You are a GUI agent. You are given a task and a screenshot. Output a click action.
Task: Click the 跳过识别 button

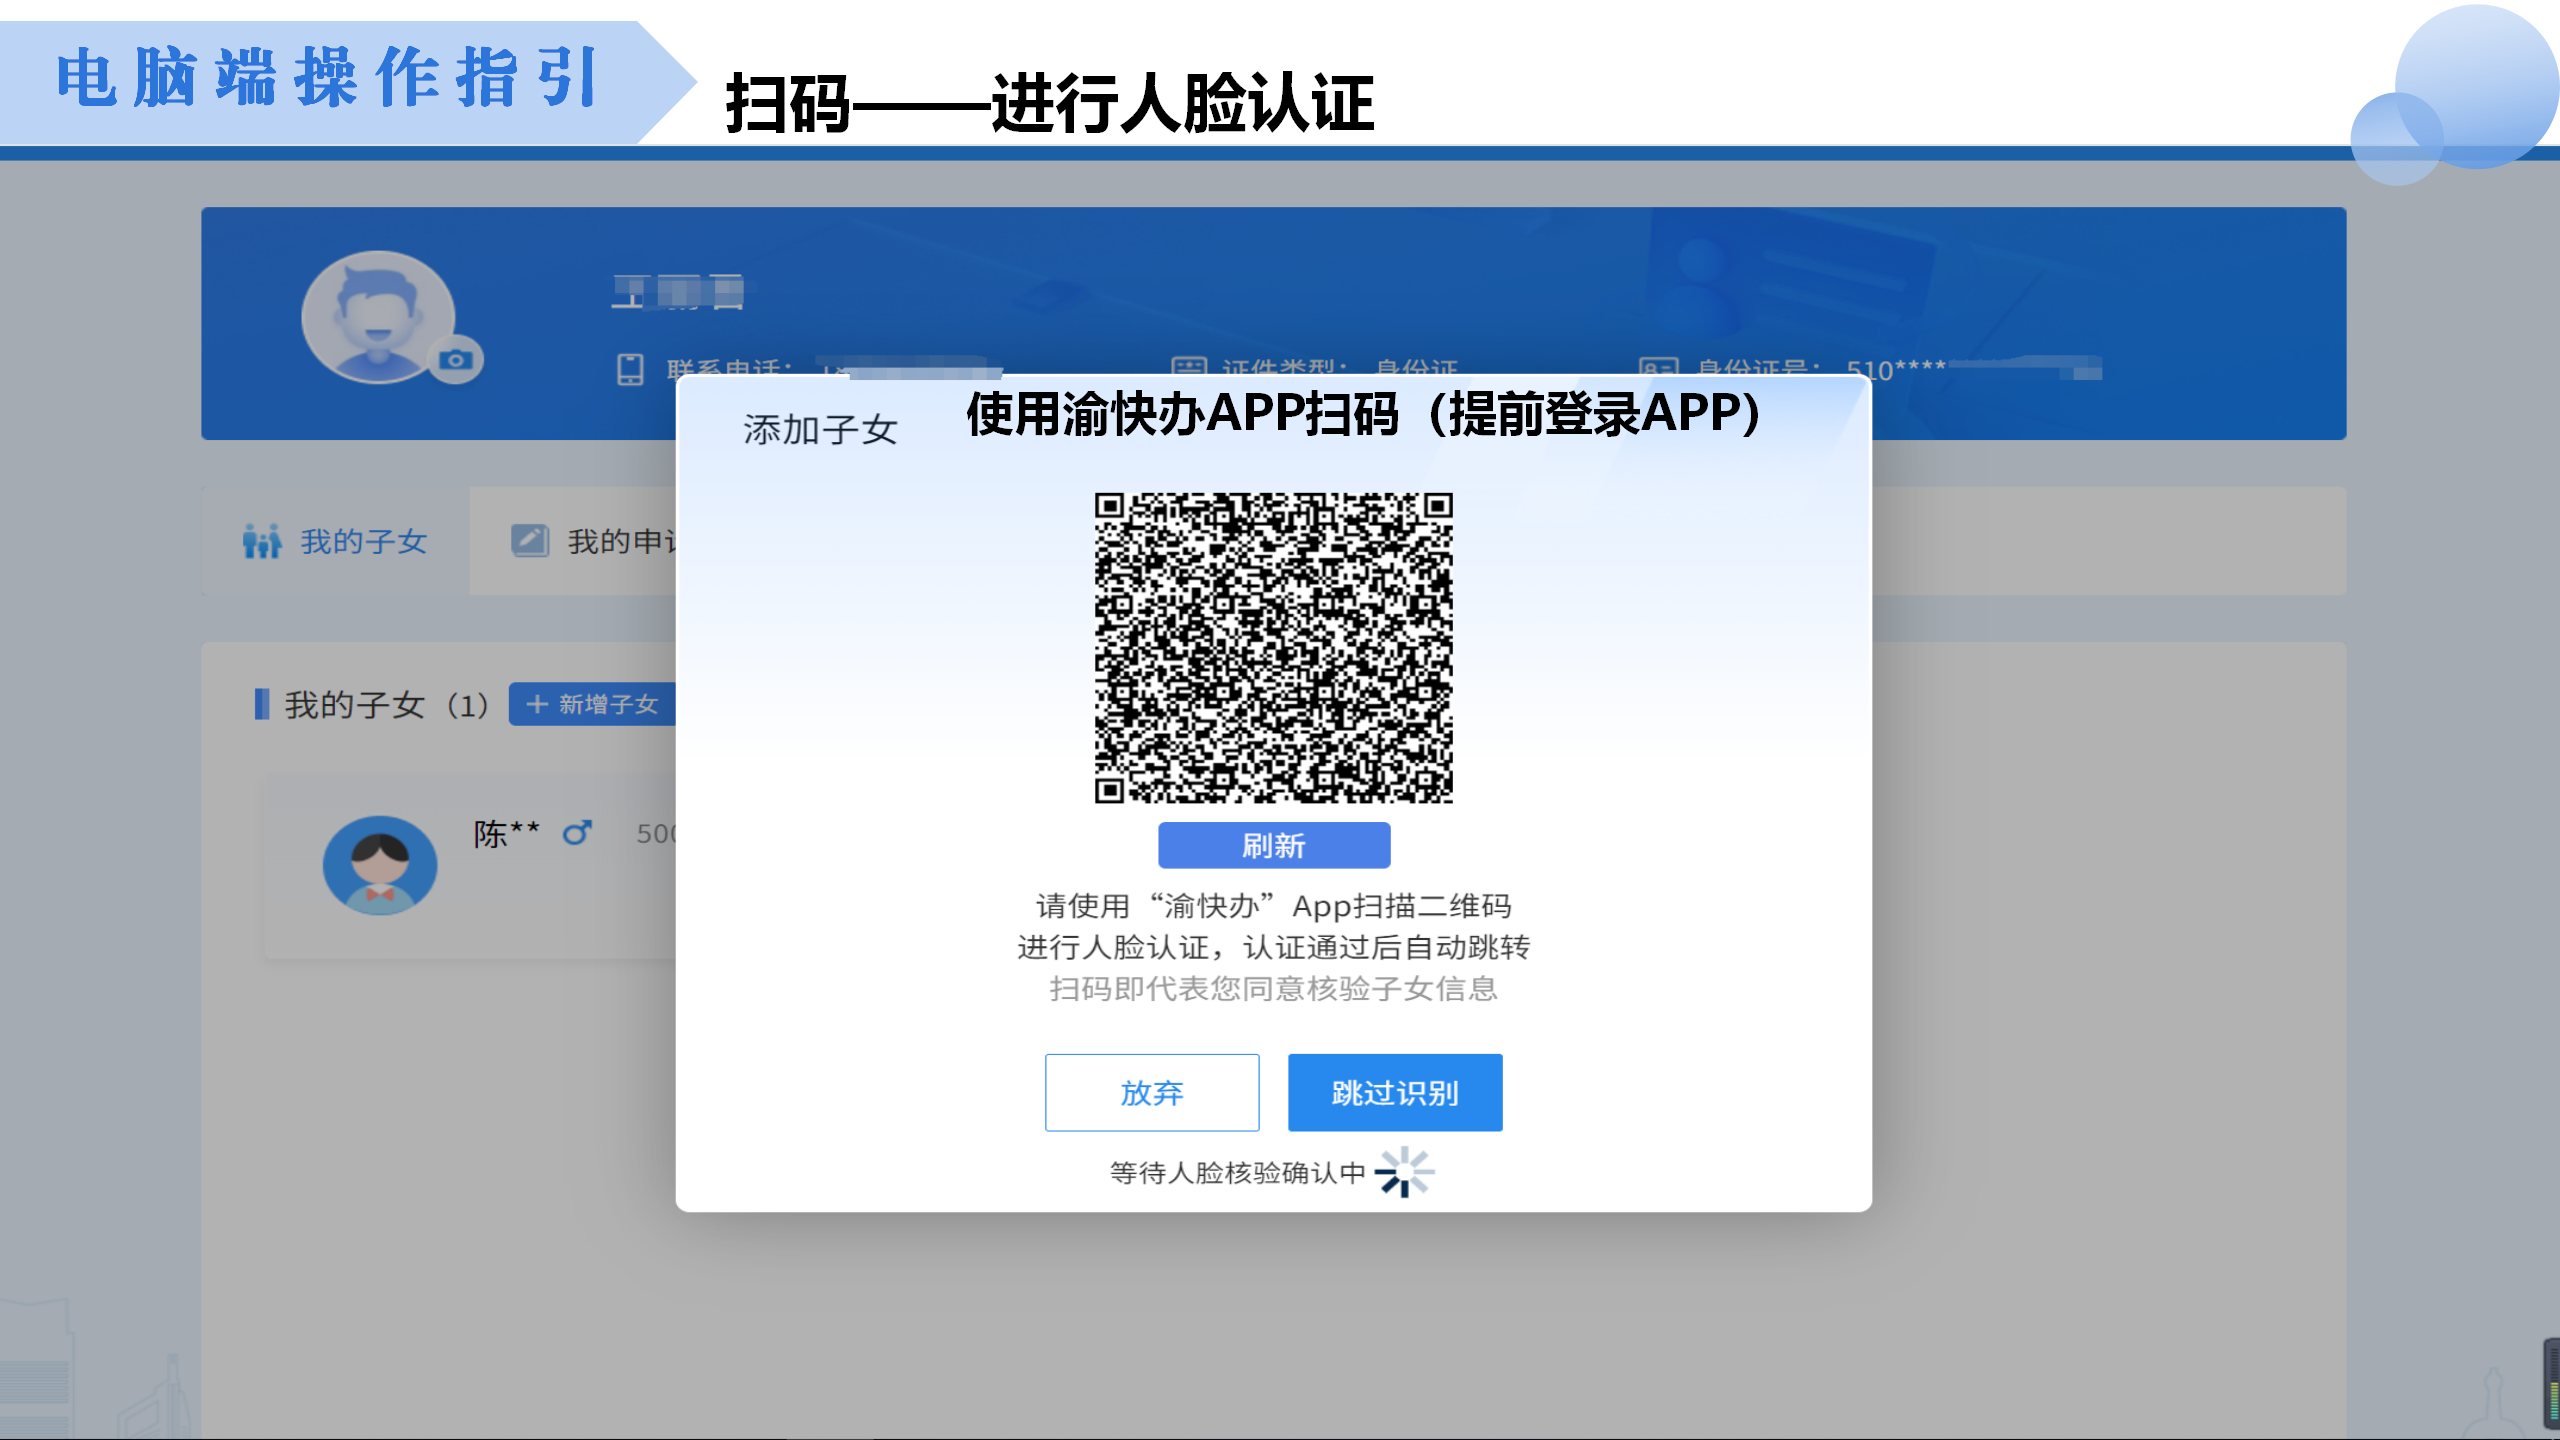point(1395,1093)
